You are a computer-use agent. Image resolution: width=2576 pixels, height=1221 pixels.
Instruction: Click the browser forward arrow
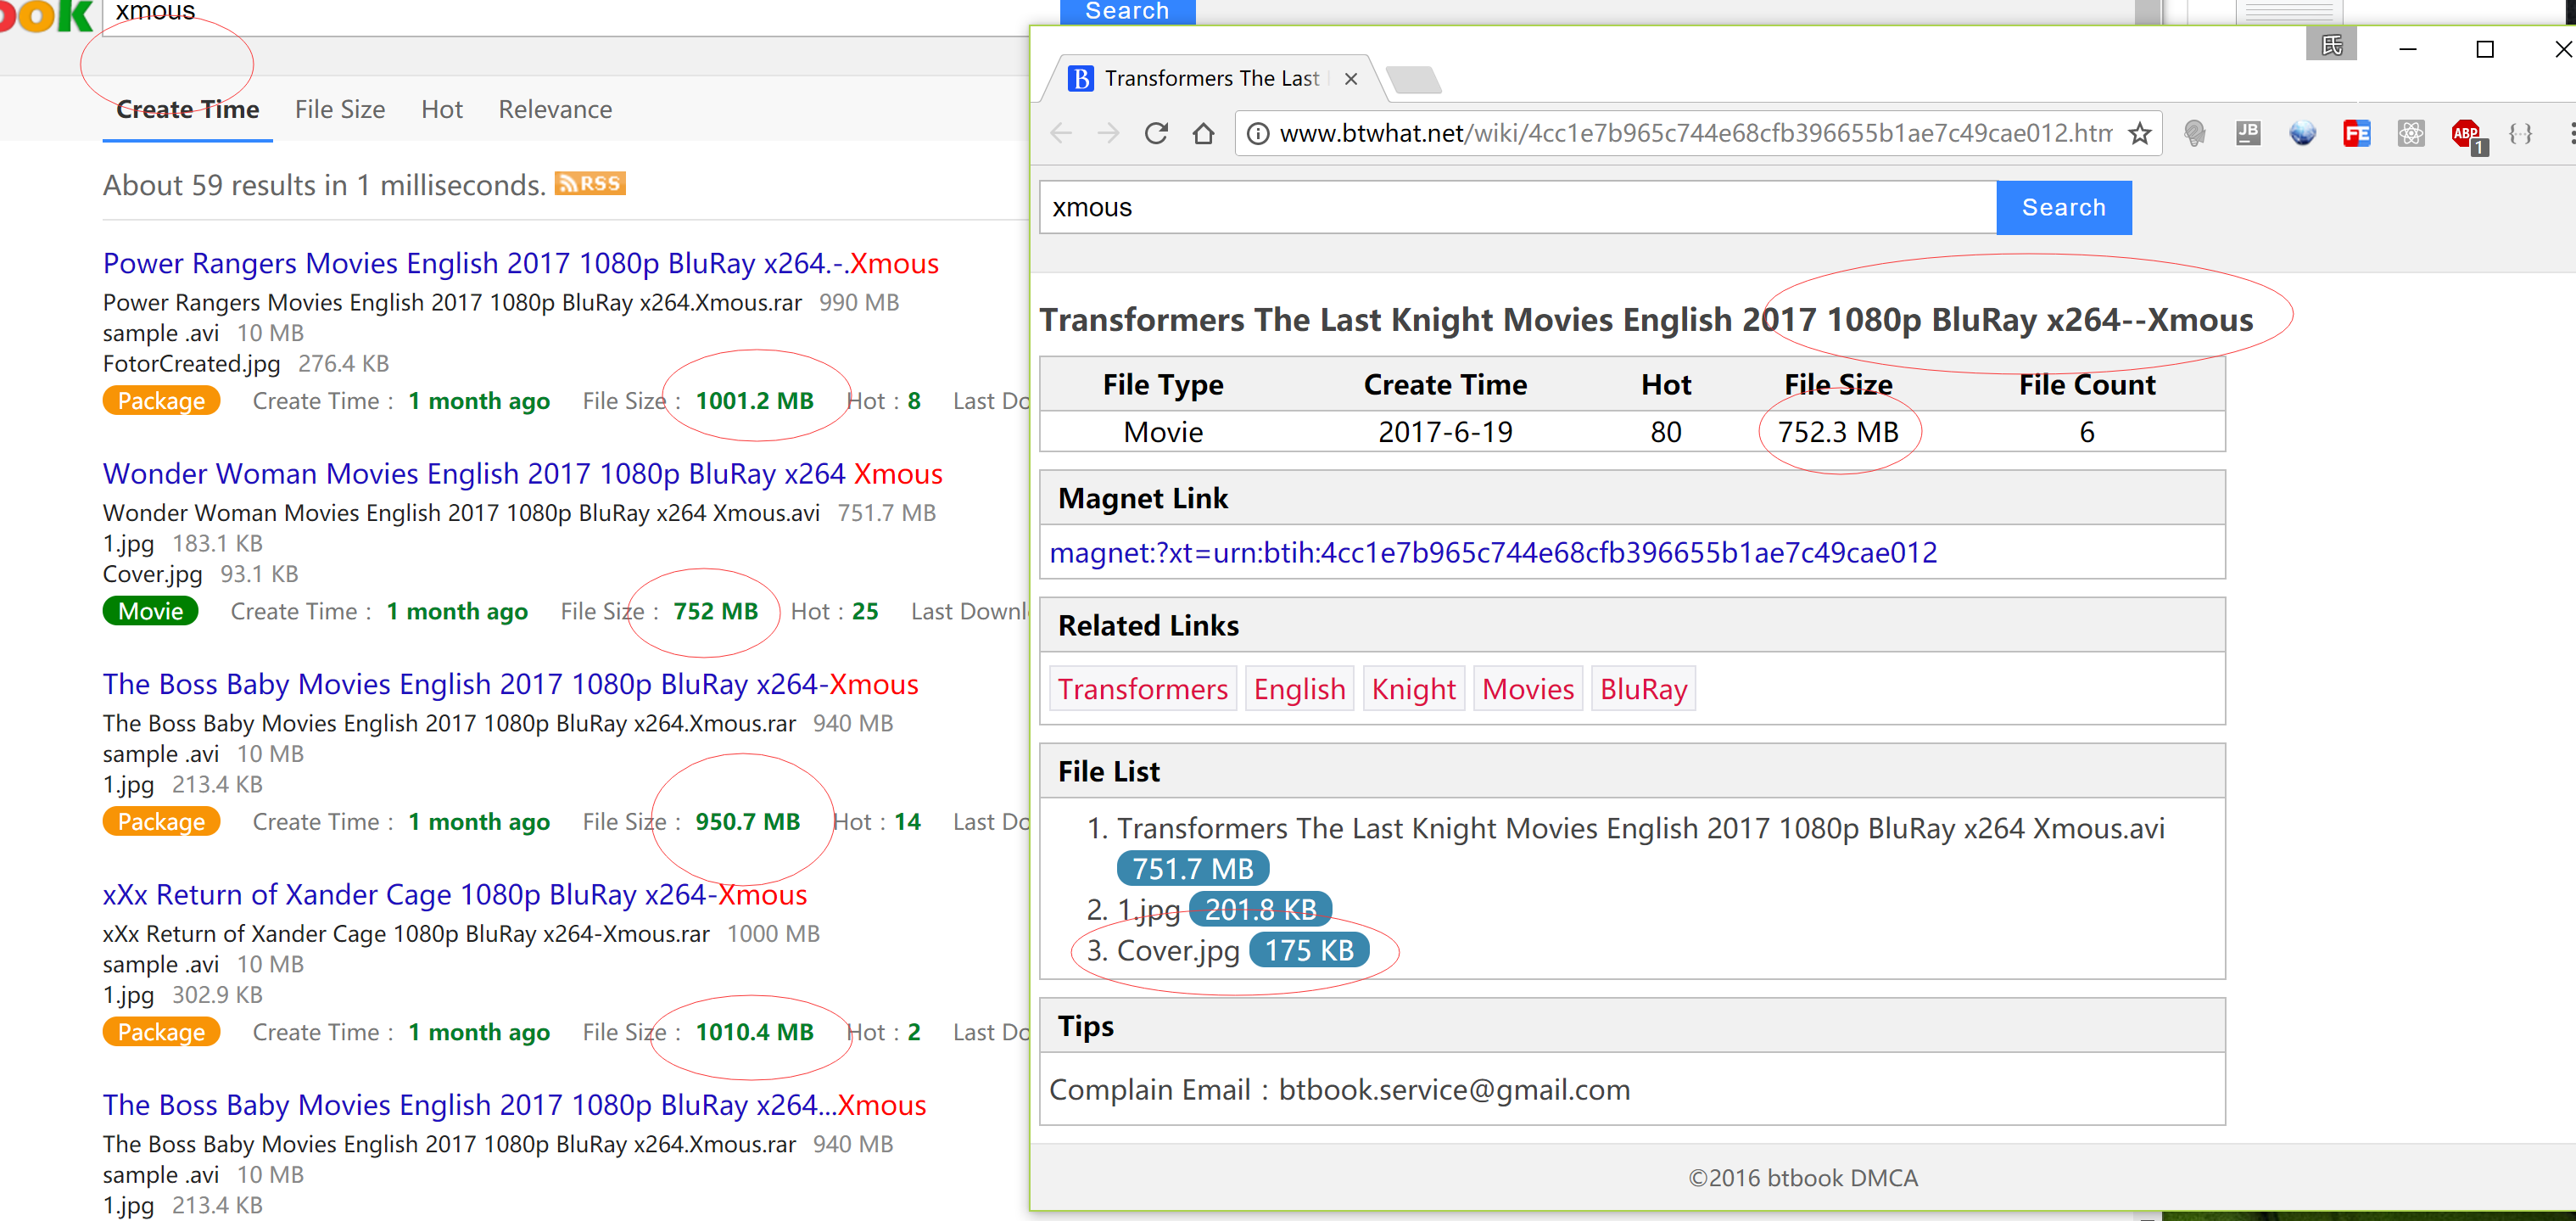pyautogui.click(x=1108, y=133)
